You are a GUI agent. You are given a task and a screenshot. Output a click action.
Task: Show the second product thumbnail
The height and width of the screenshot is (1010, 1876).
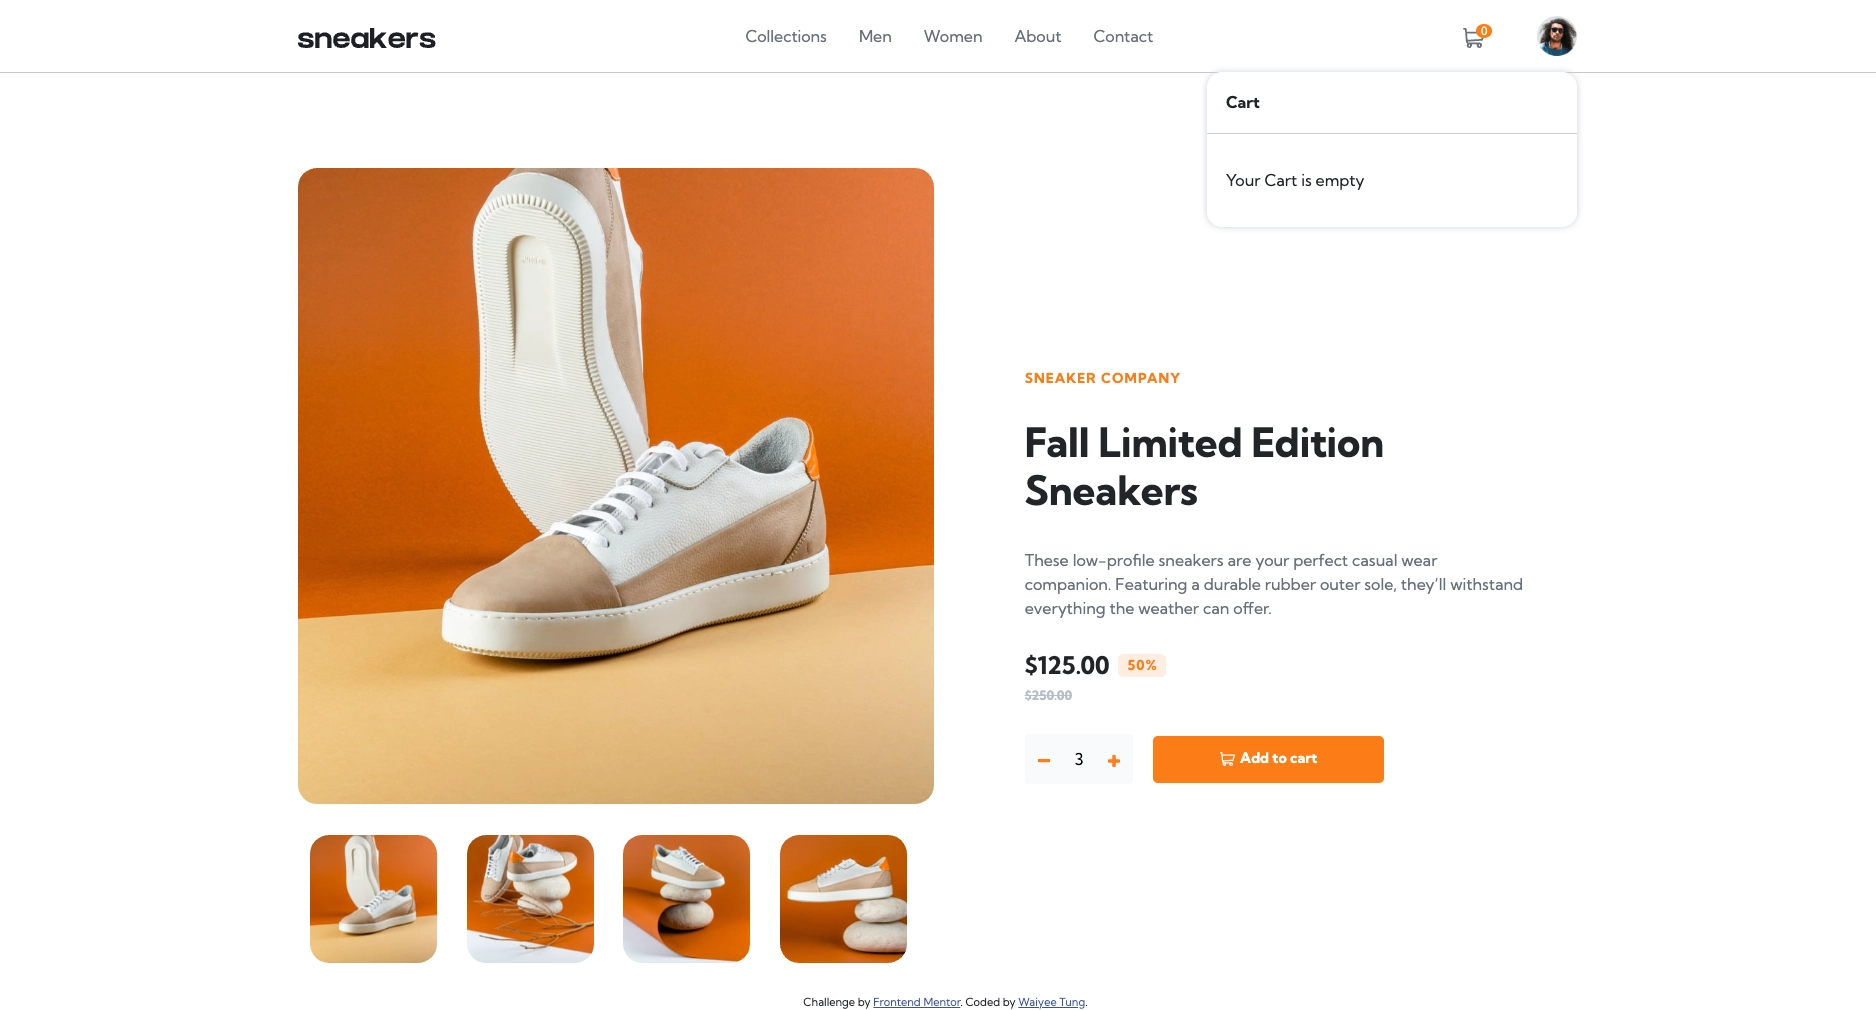(x=530, y=898)
